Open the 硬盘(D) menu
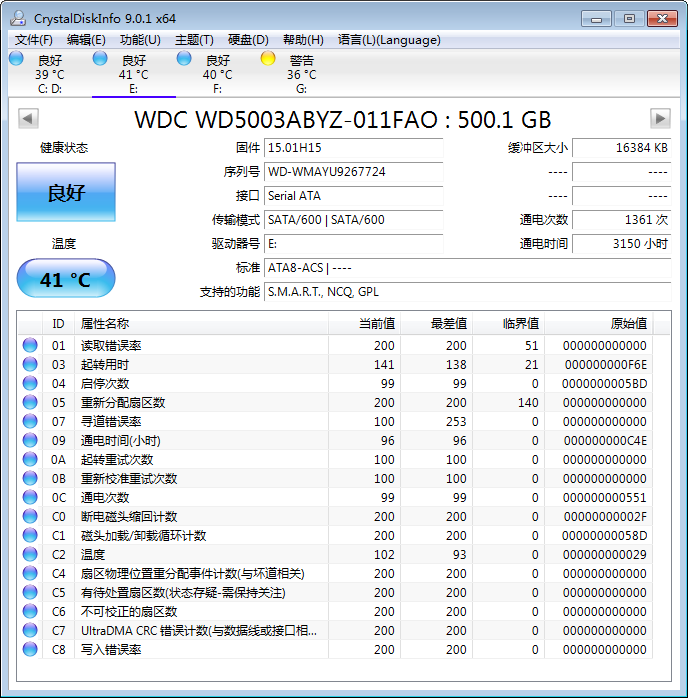The width and height of the screenshot is (688, 698). (248, 40)
